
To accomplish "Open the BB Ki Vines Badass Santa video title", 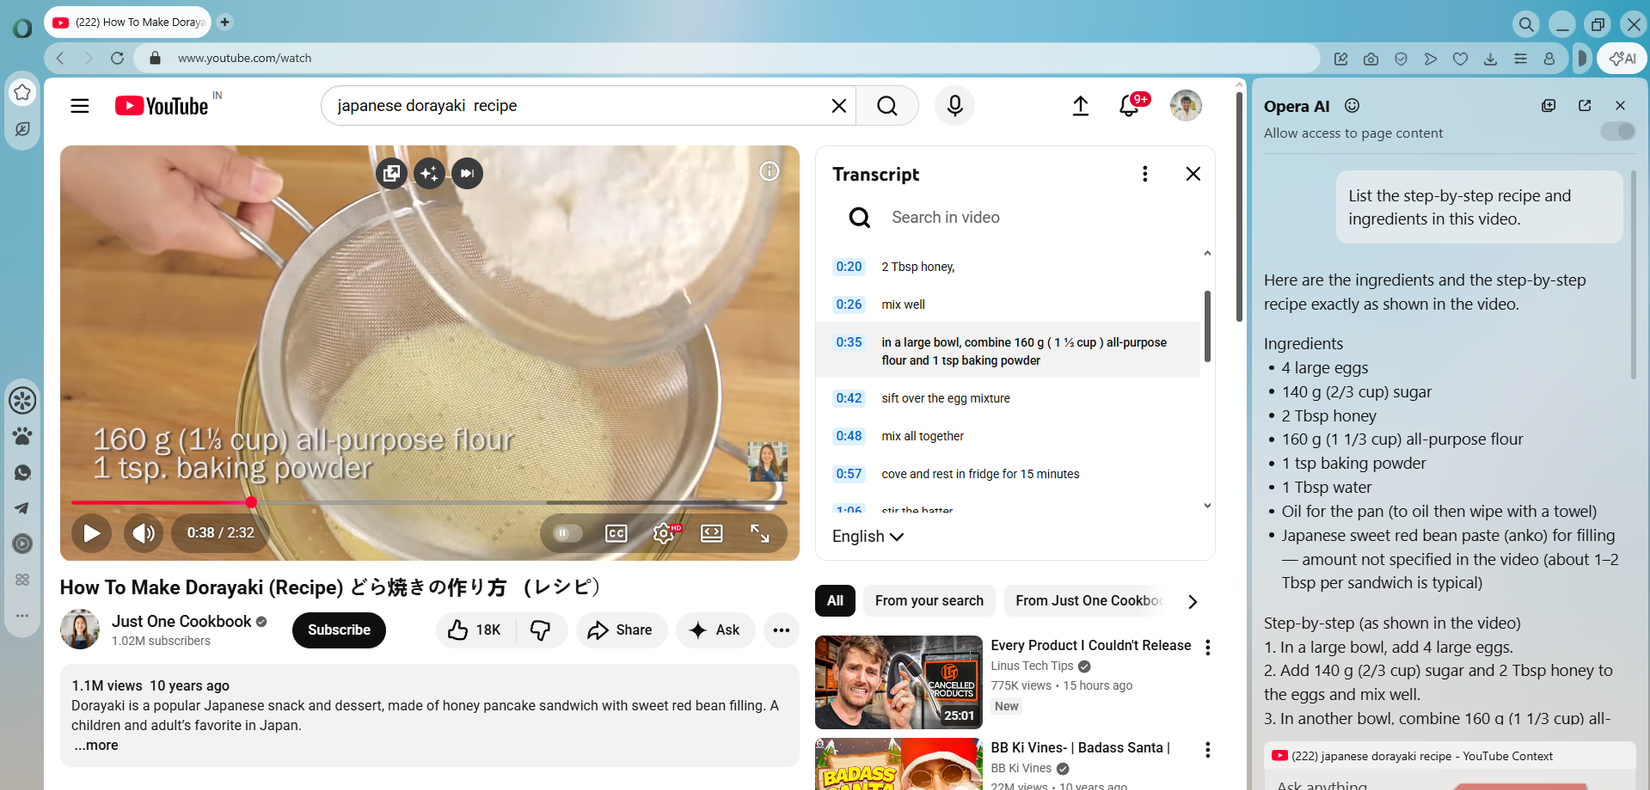I will click(1080, 748).
